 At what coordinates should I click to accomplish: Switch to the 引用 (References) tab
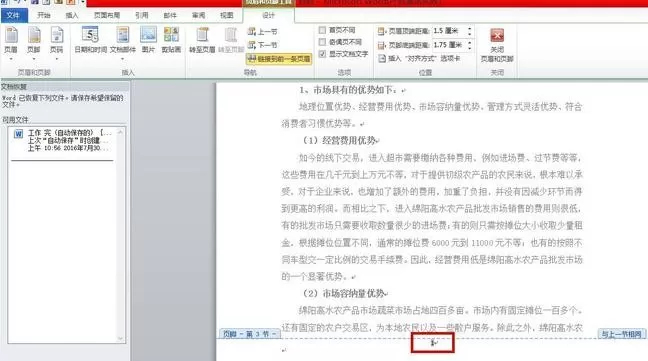tap(141, 15)
